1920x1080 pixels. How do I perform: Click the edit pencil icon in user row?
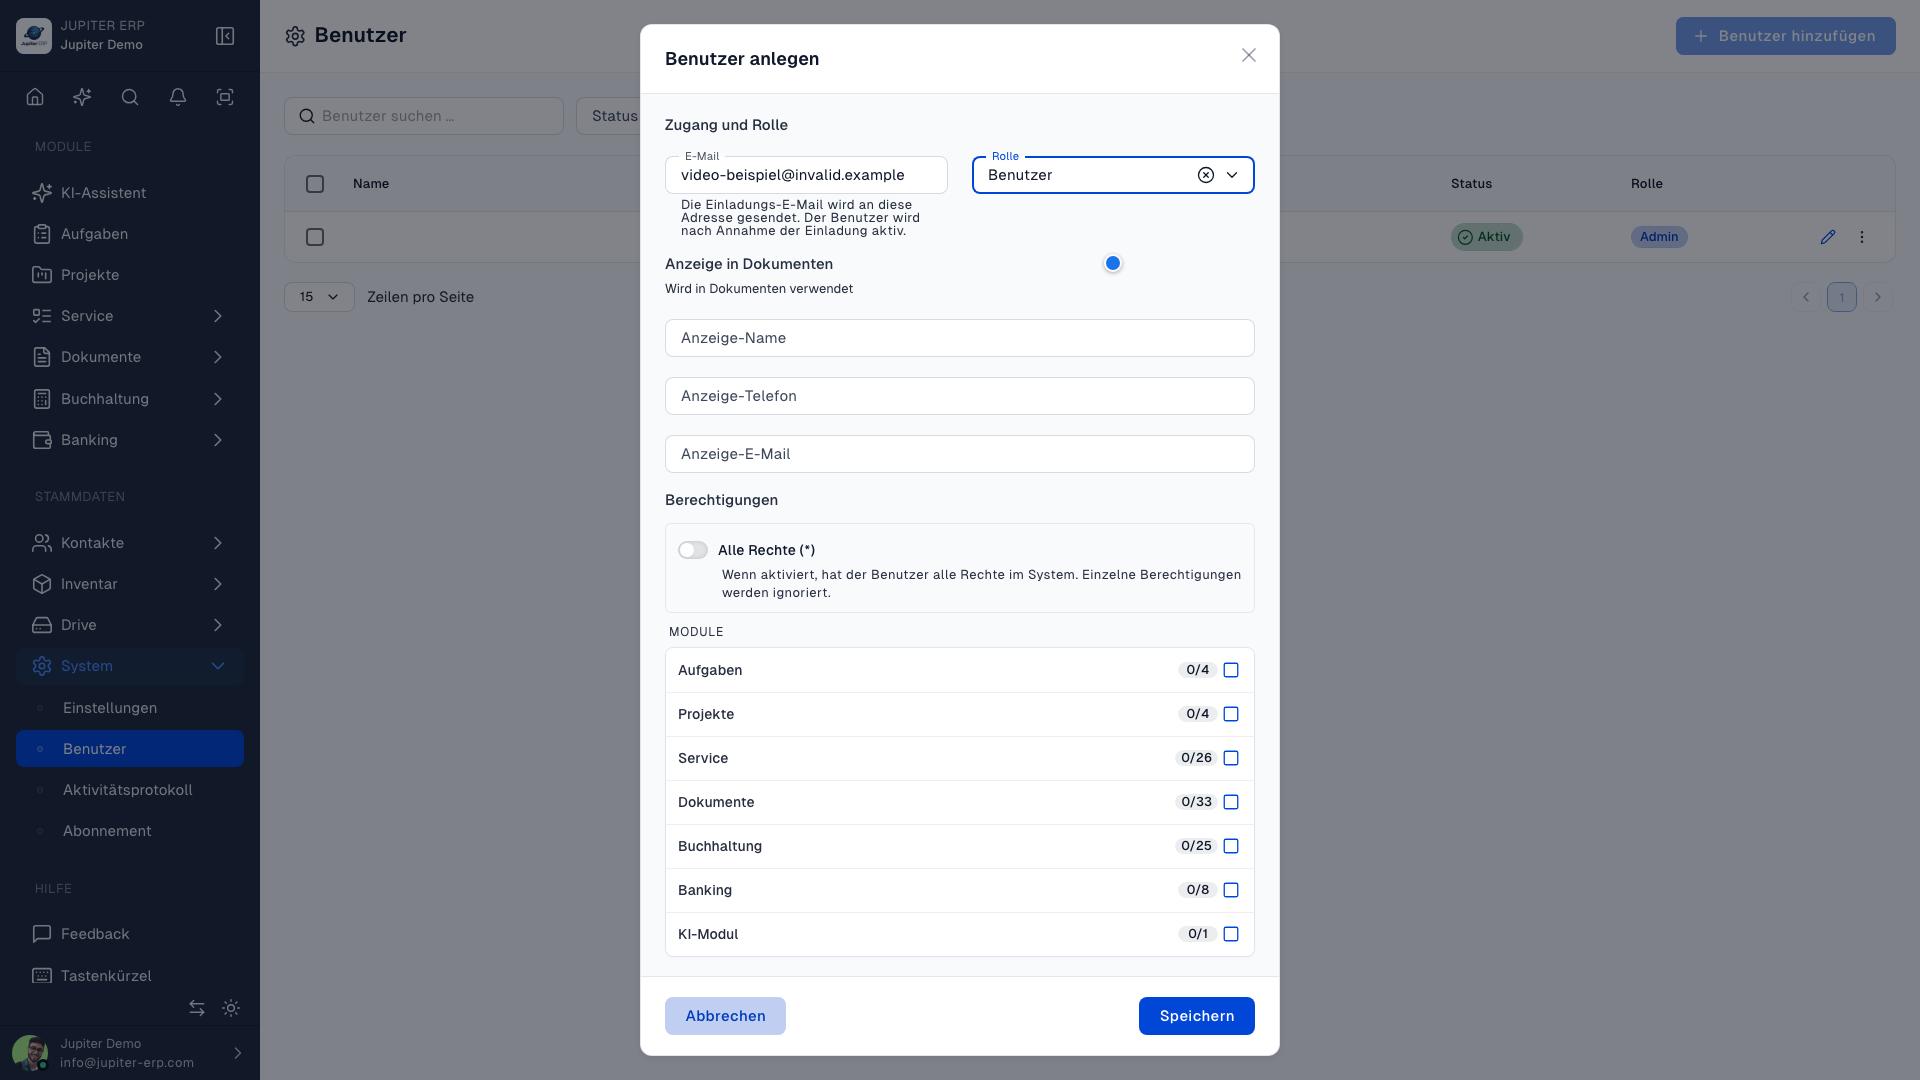(1828, 237)
